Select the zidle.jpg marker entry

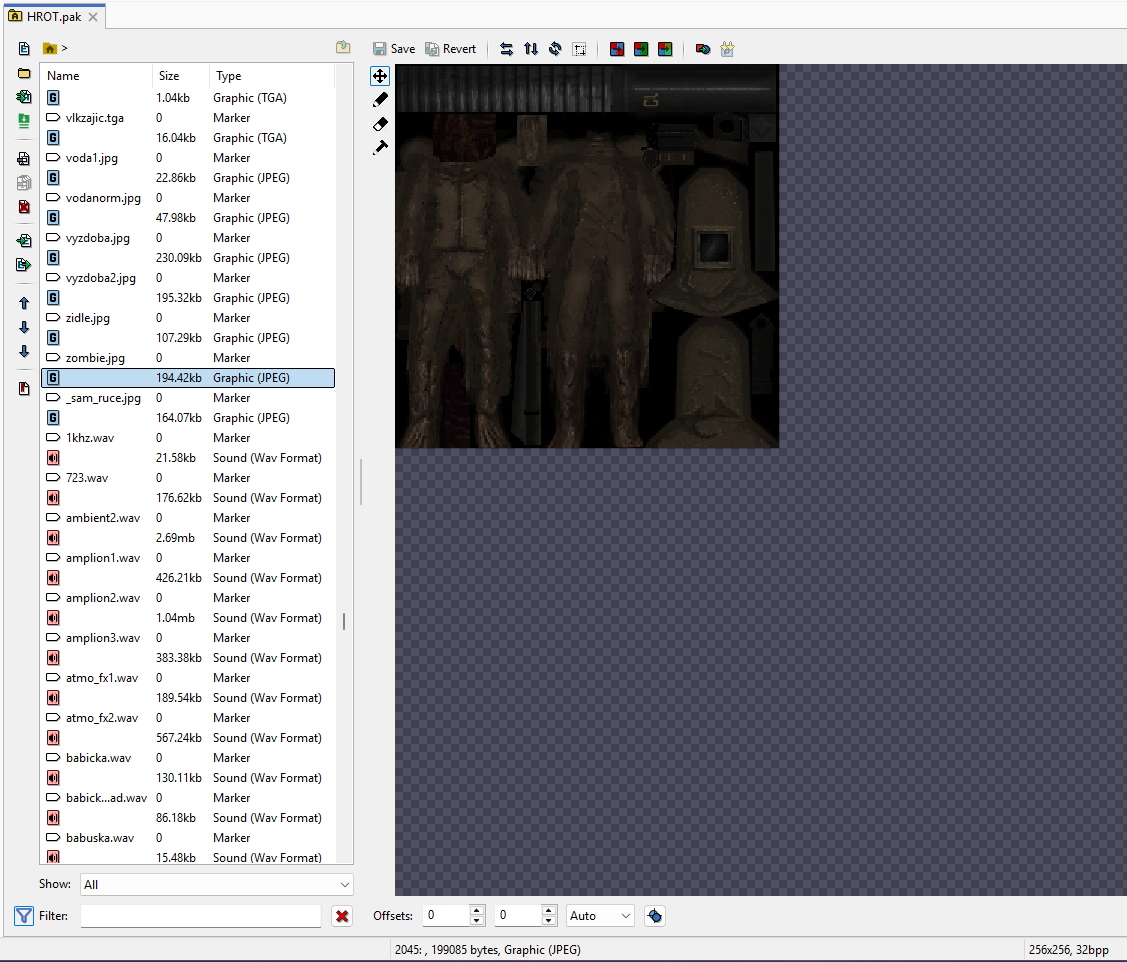[188, 318]
